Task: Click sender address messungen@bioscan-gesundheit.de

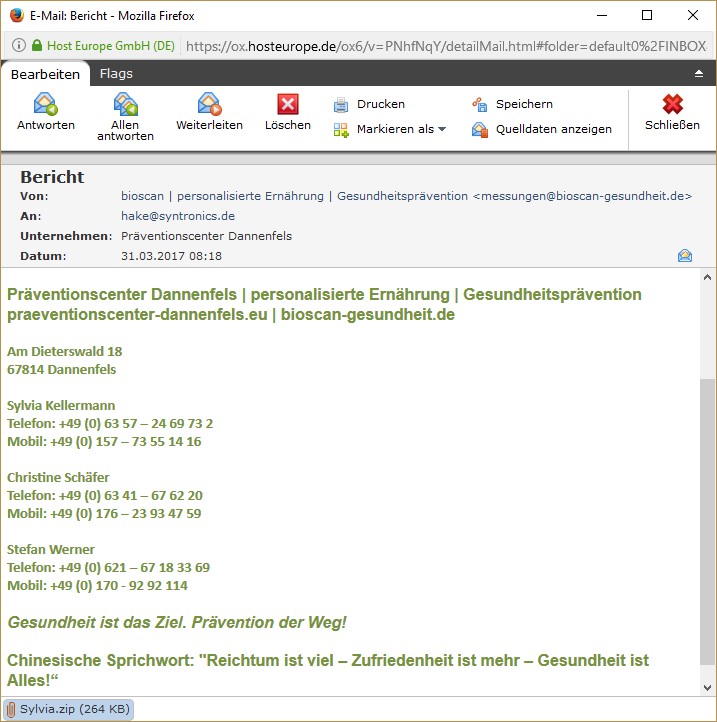Action: pyautogui.click(x=583, y=196)
